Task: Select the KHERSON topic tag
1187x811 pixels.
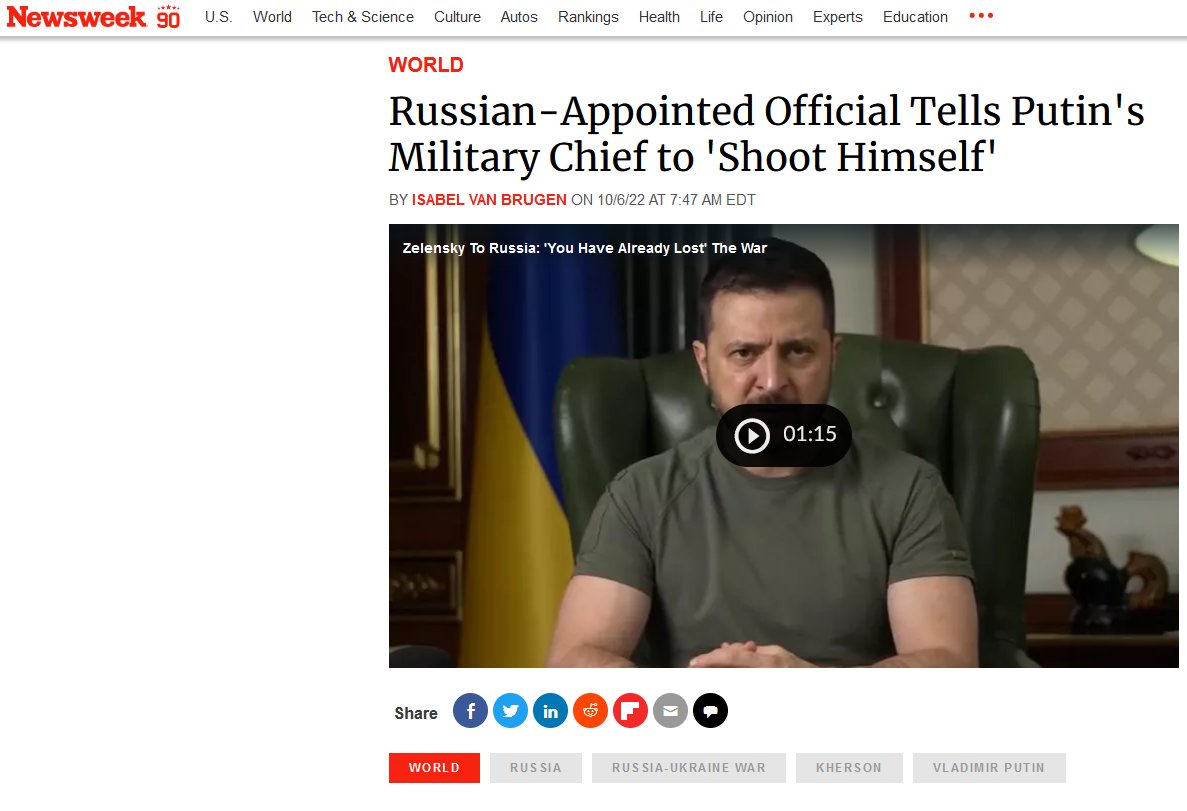Action: (849, 768)
